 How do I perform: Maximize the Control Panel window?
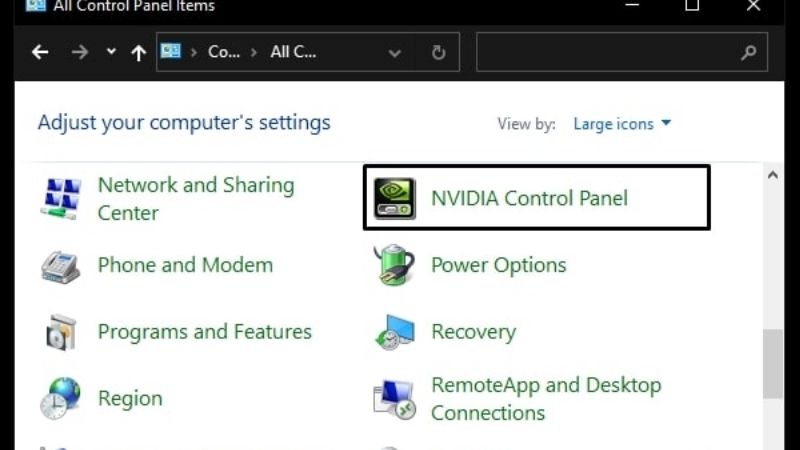click(x=692, y=5)
